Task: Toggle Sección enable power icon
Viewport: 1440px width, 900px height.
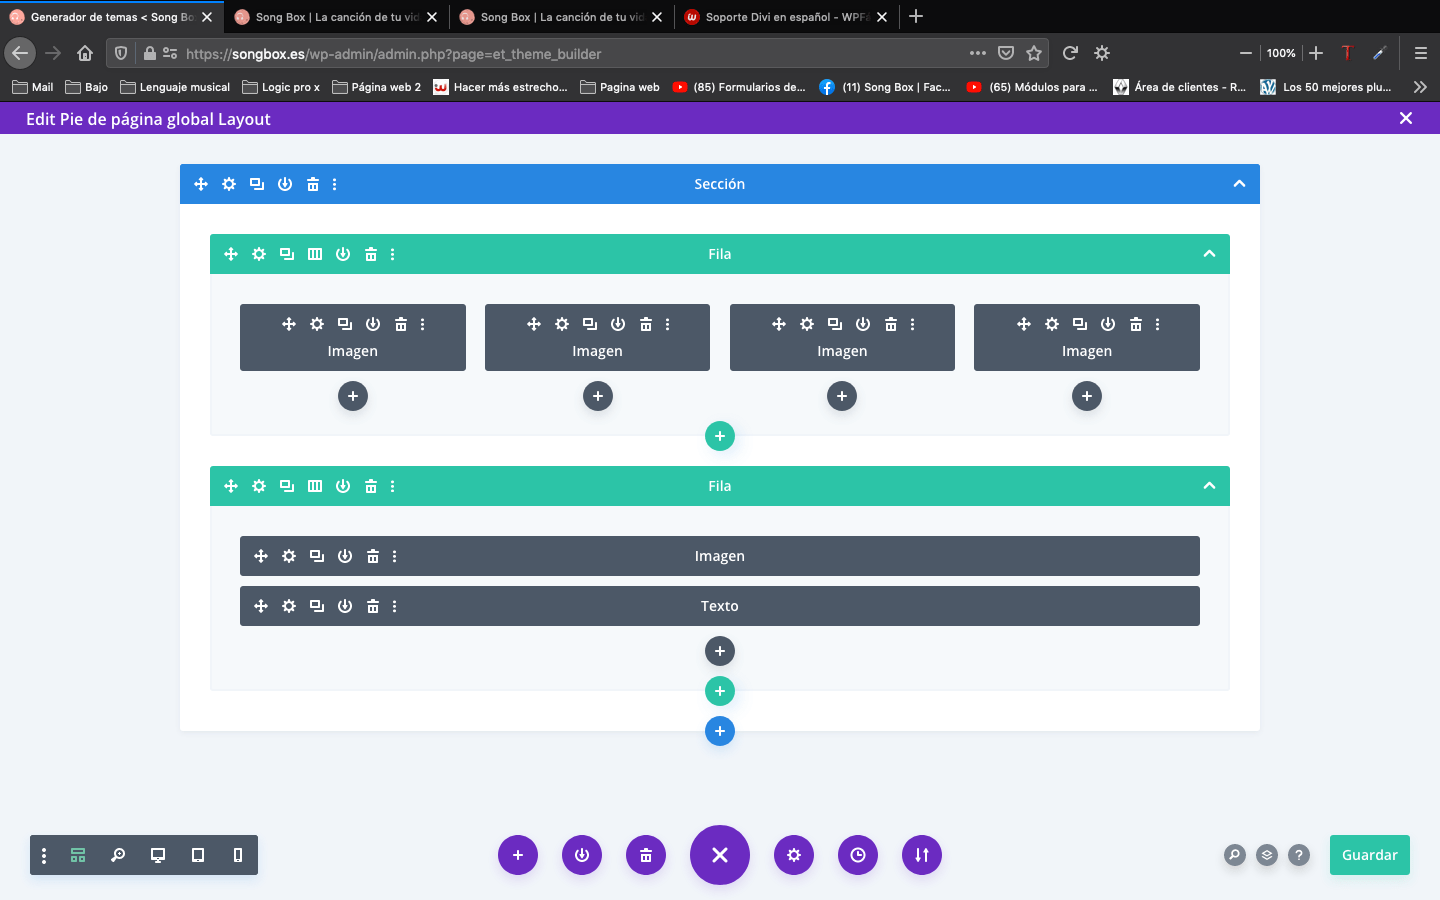Action: pos(285,184)
